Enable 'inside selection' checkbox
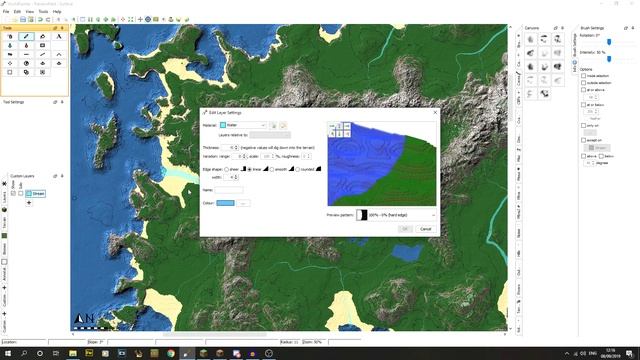 [x=584, y=76]
